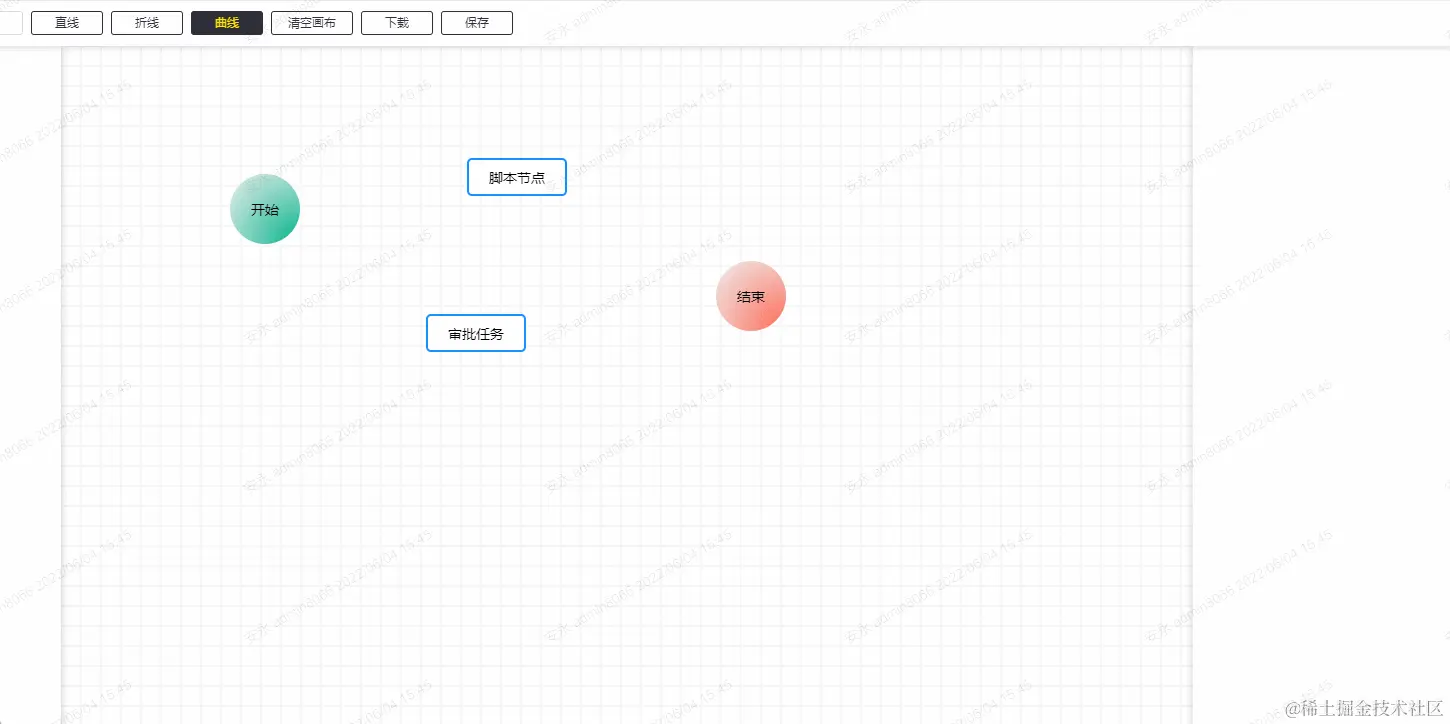
Task: Select the red 结束 end node
Action: coord(751,296)
